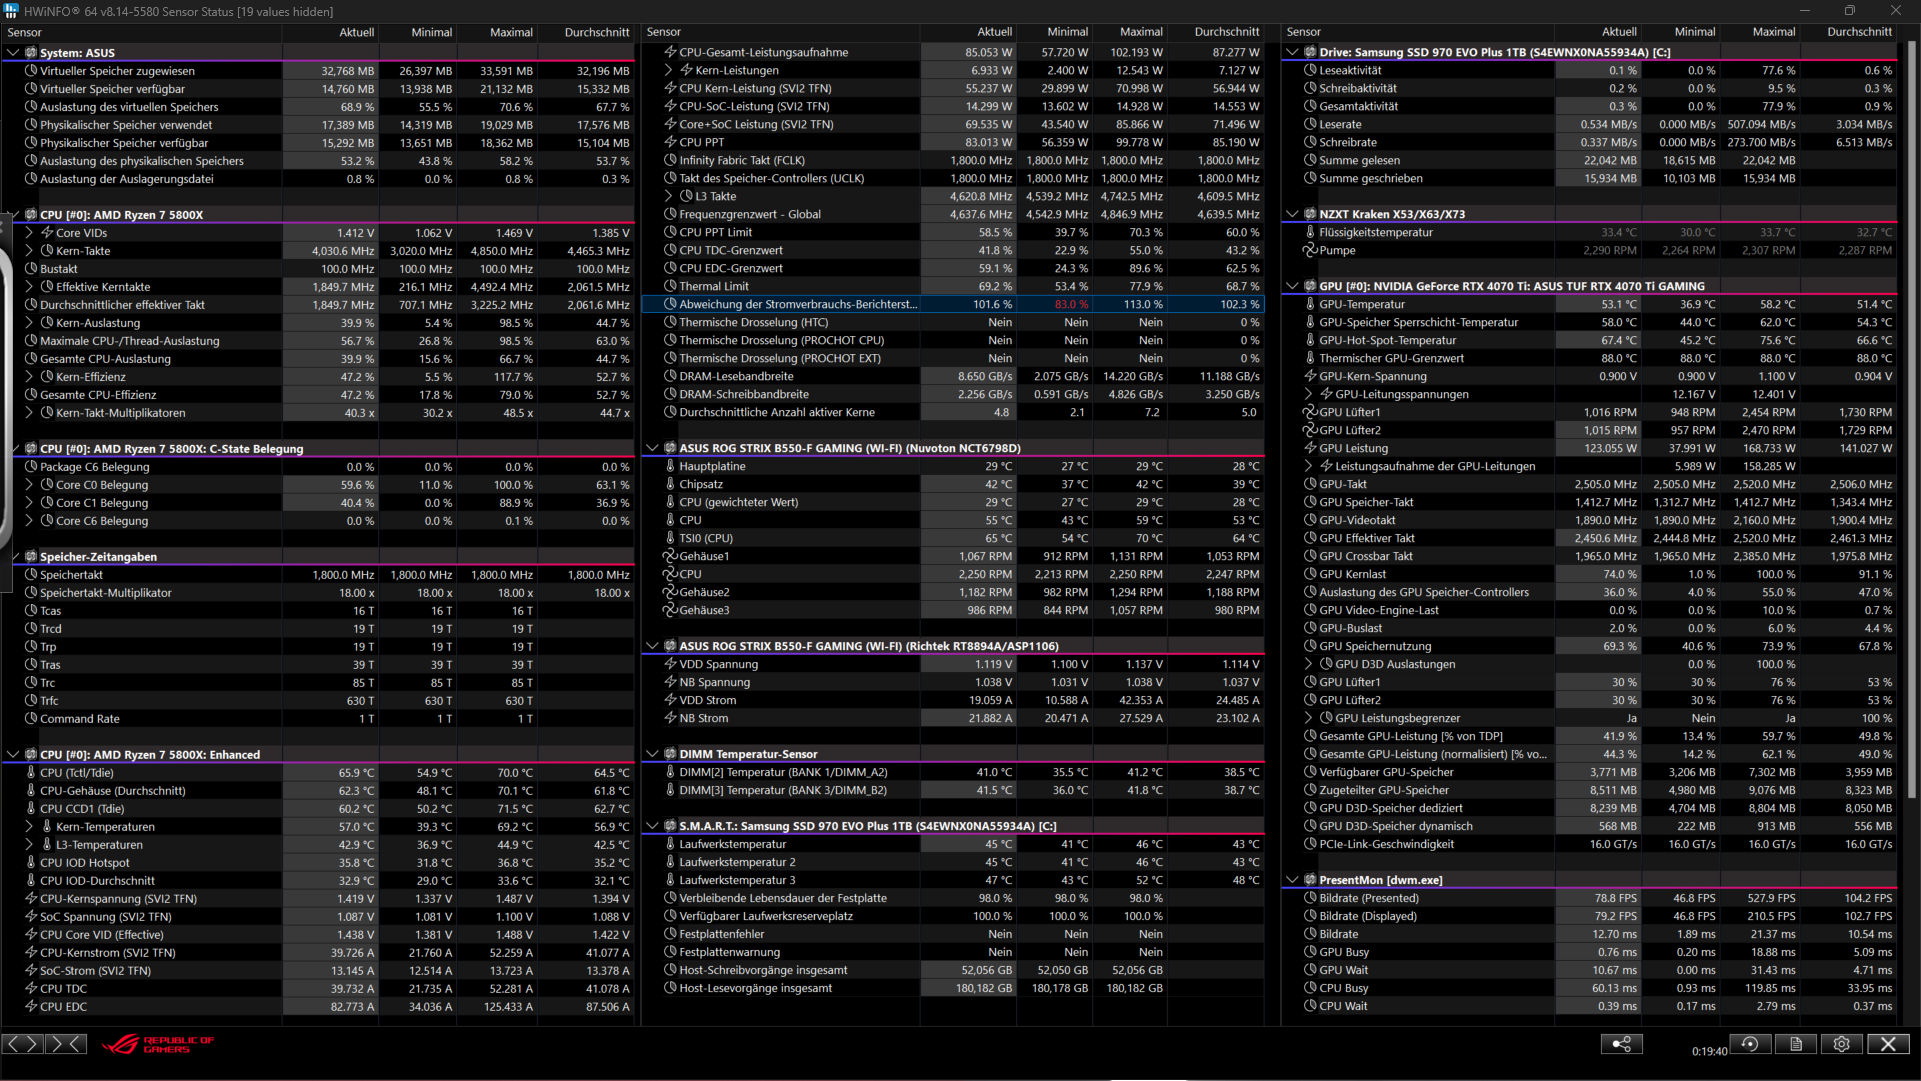Screen dimensions: 1921x1081
Task: Expand the Core VIDs row
Action: coord(29,233)
